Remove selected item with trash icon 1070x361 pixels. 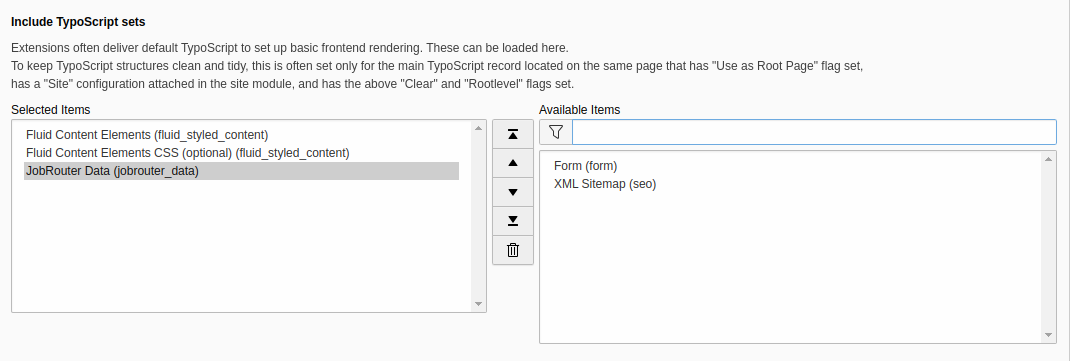(x=512, y=250)
